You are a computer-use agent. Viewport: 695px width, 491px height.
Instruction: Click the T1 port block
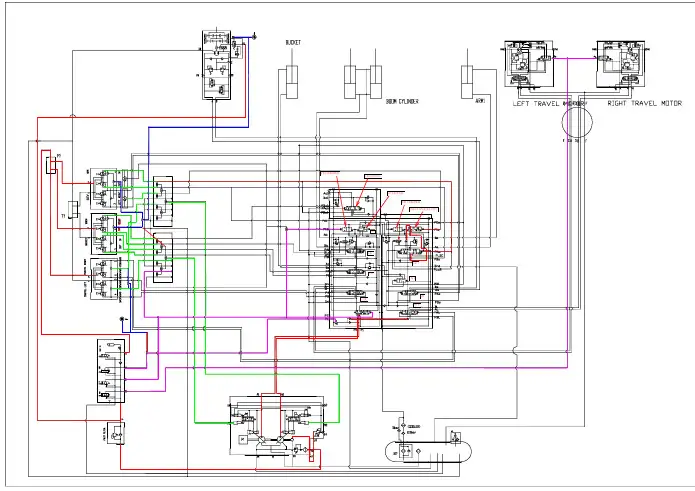[73, 209]
